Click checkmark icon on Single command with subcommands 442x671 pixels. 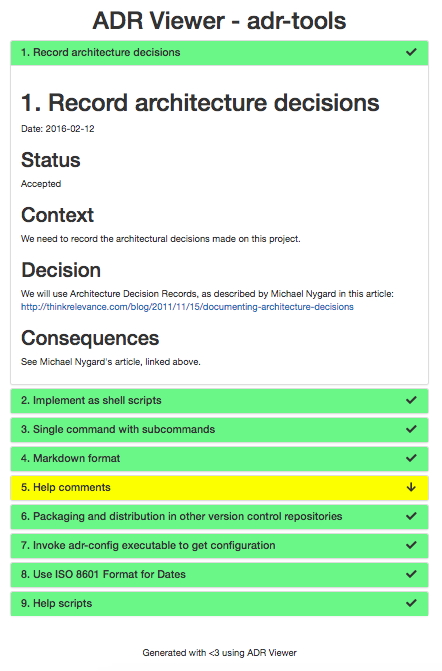click(x=411, y=429)
